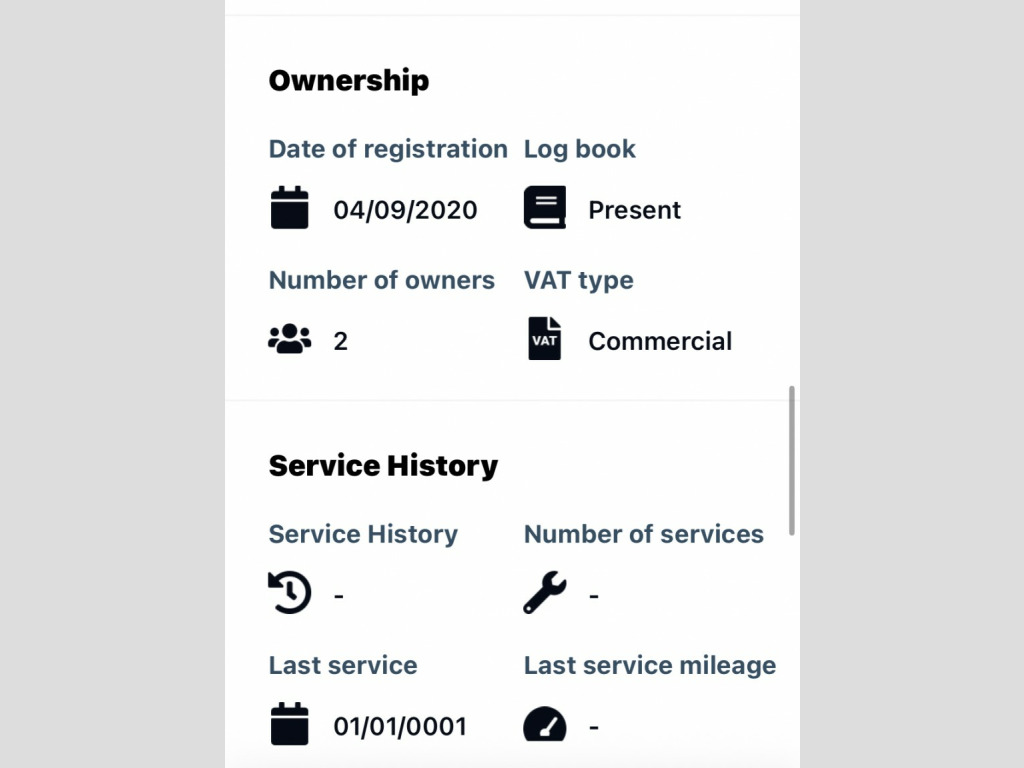Click the Ownership section heading
This screenshot has width=1024, height=768.
tap(348, 80)
